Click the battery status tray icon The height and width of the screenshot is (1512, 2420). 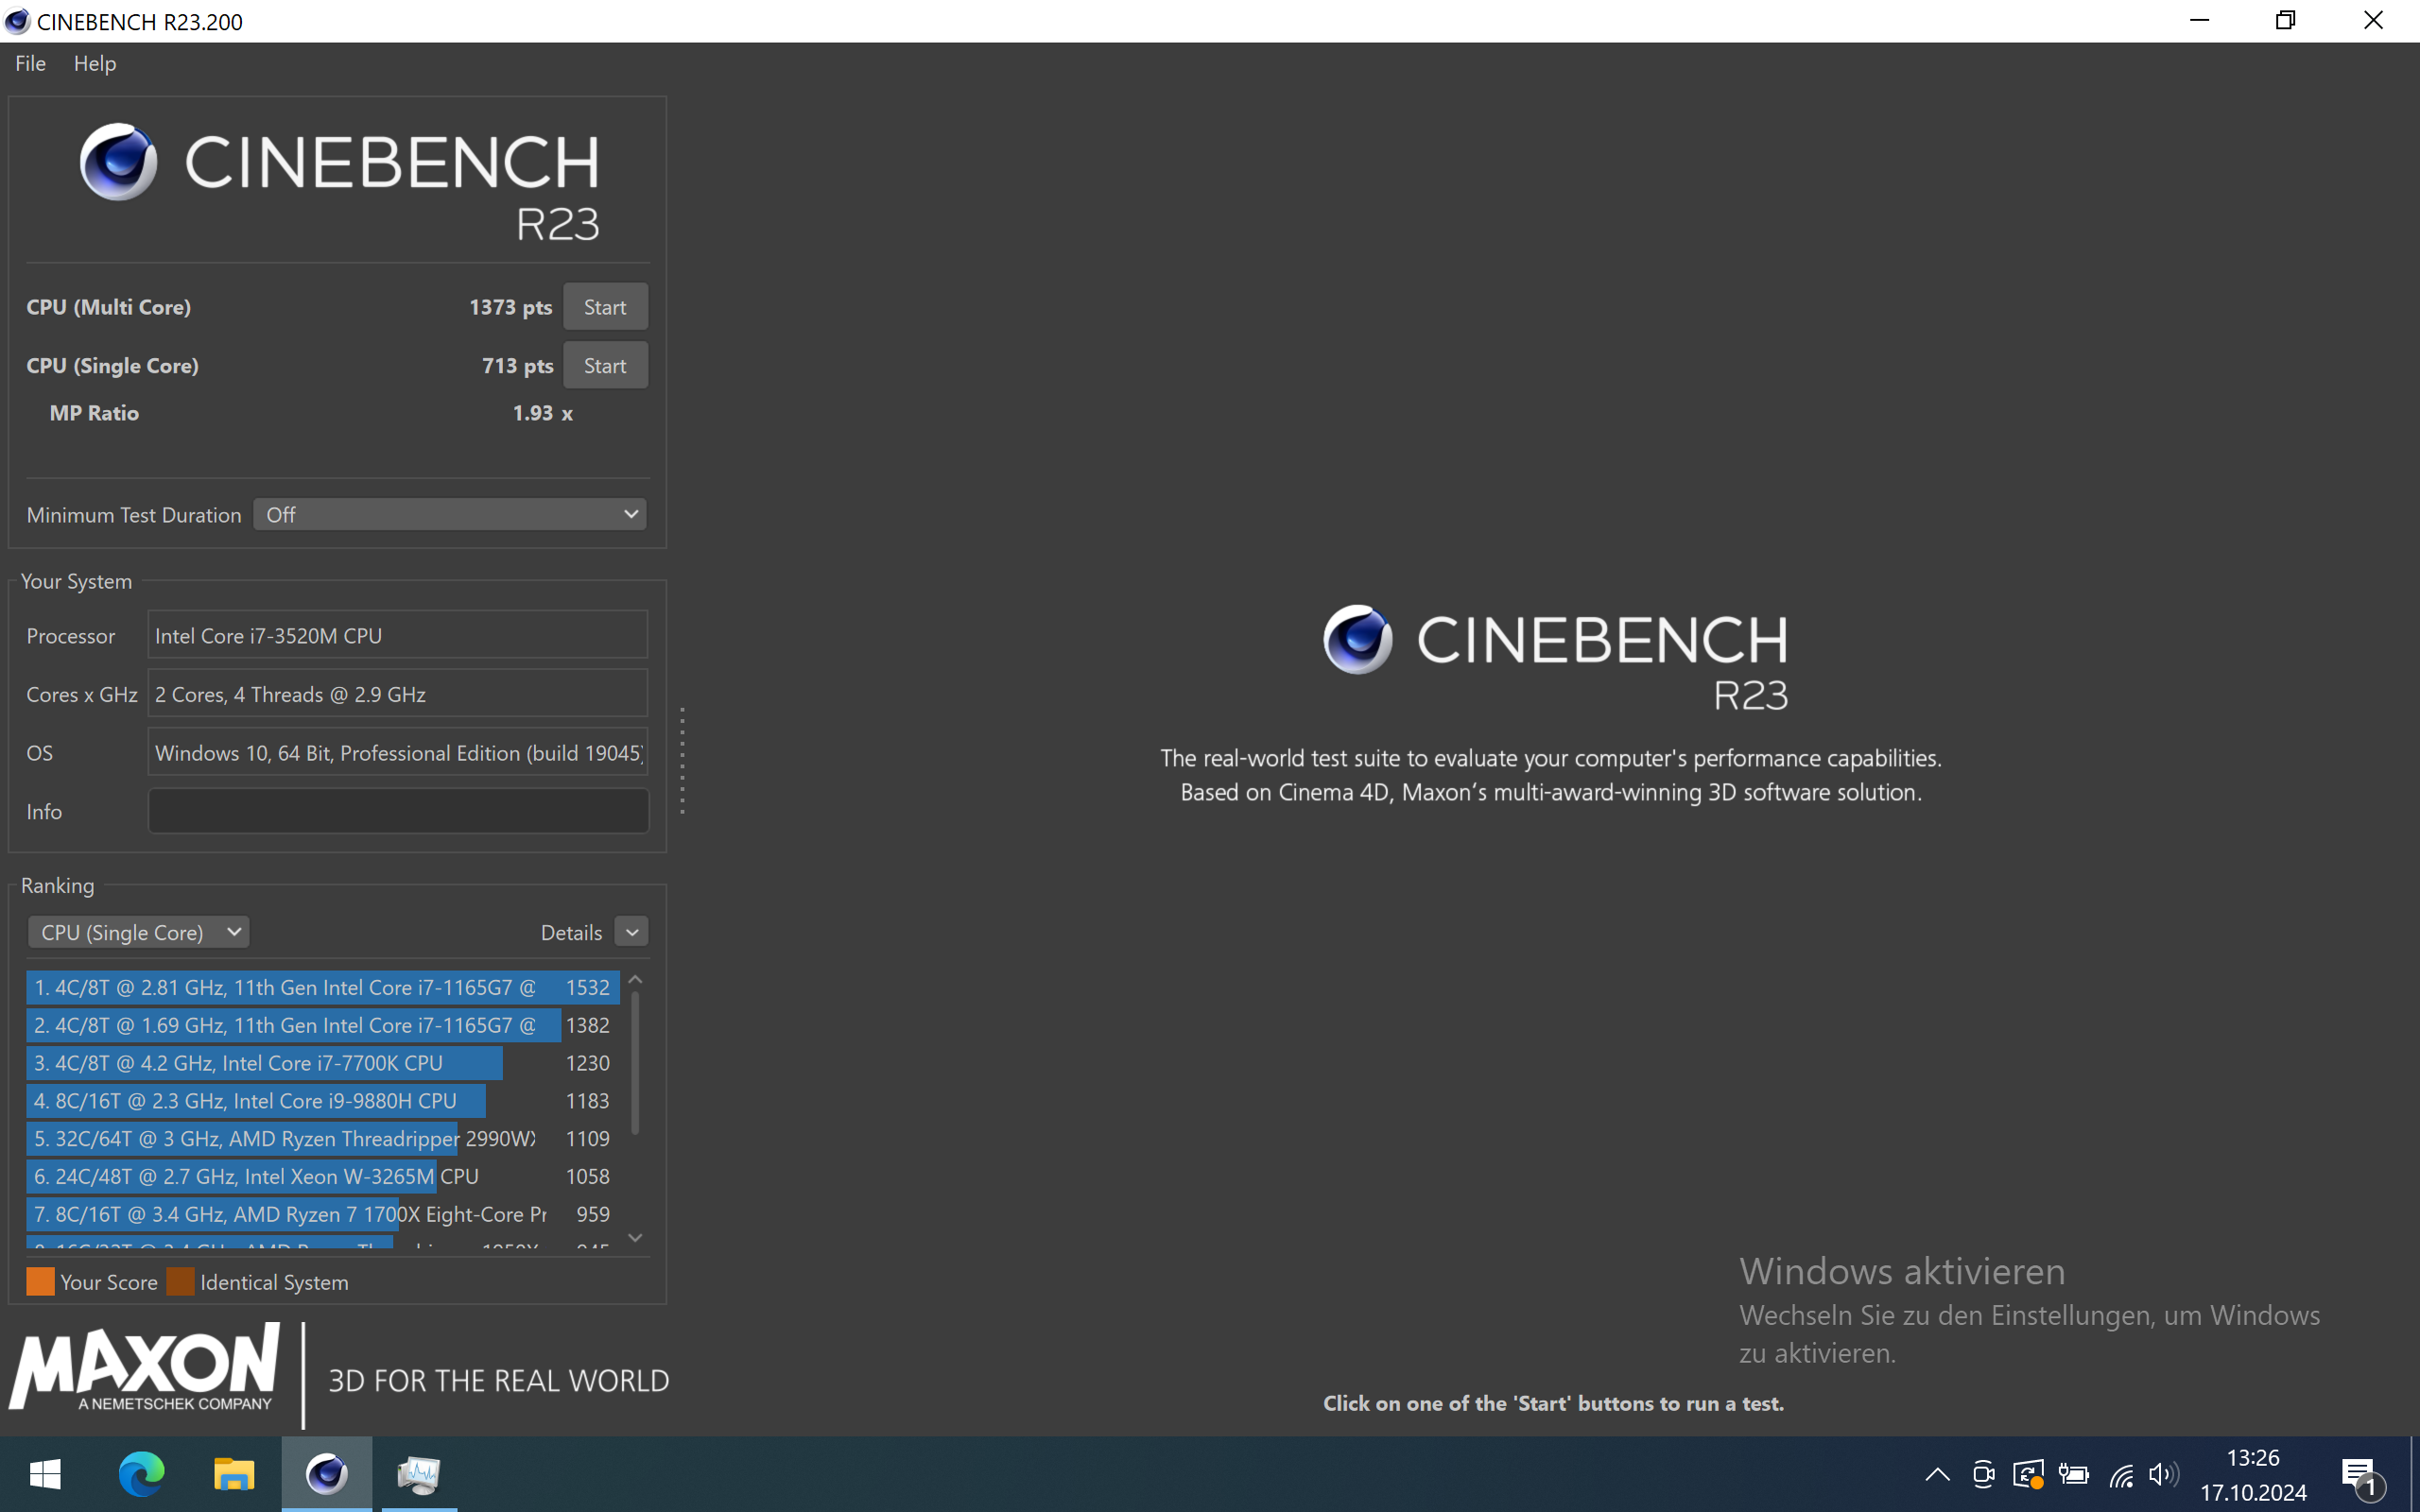2073,1474
